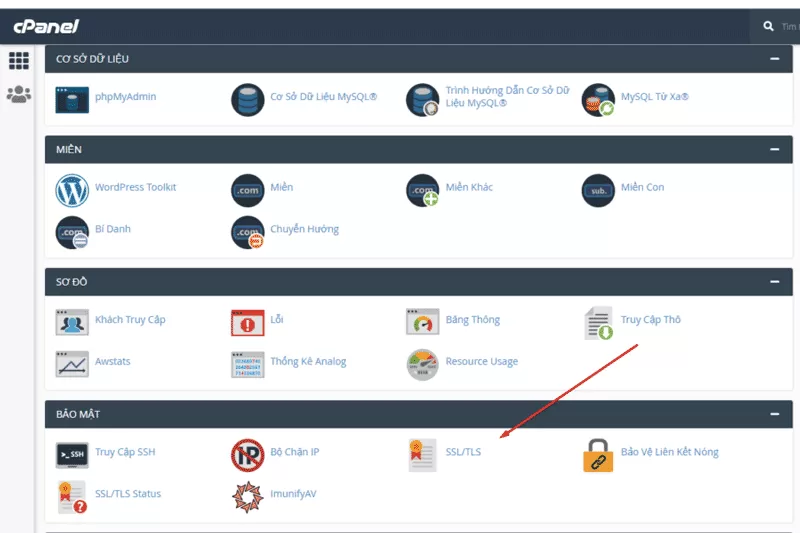Viewport: 800px width, 533px height.
Task: Open the Truy Cập SSH link
Action: click(x=125, y=452)
